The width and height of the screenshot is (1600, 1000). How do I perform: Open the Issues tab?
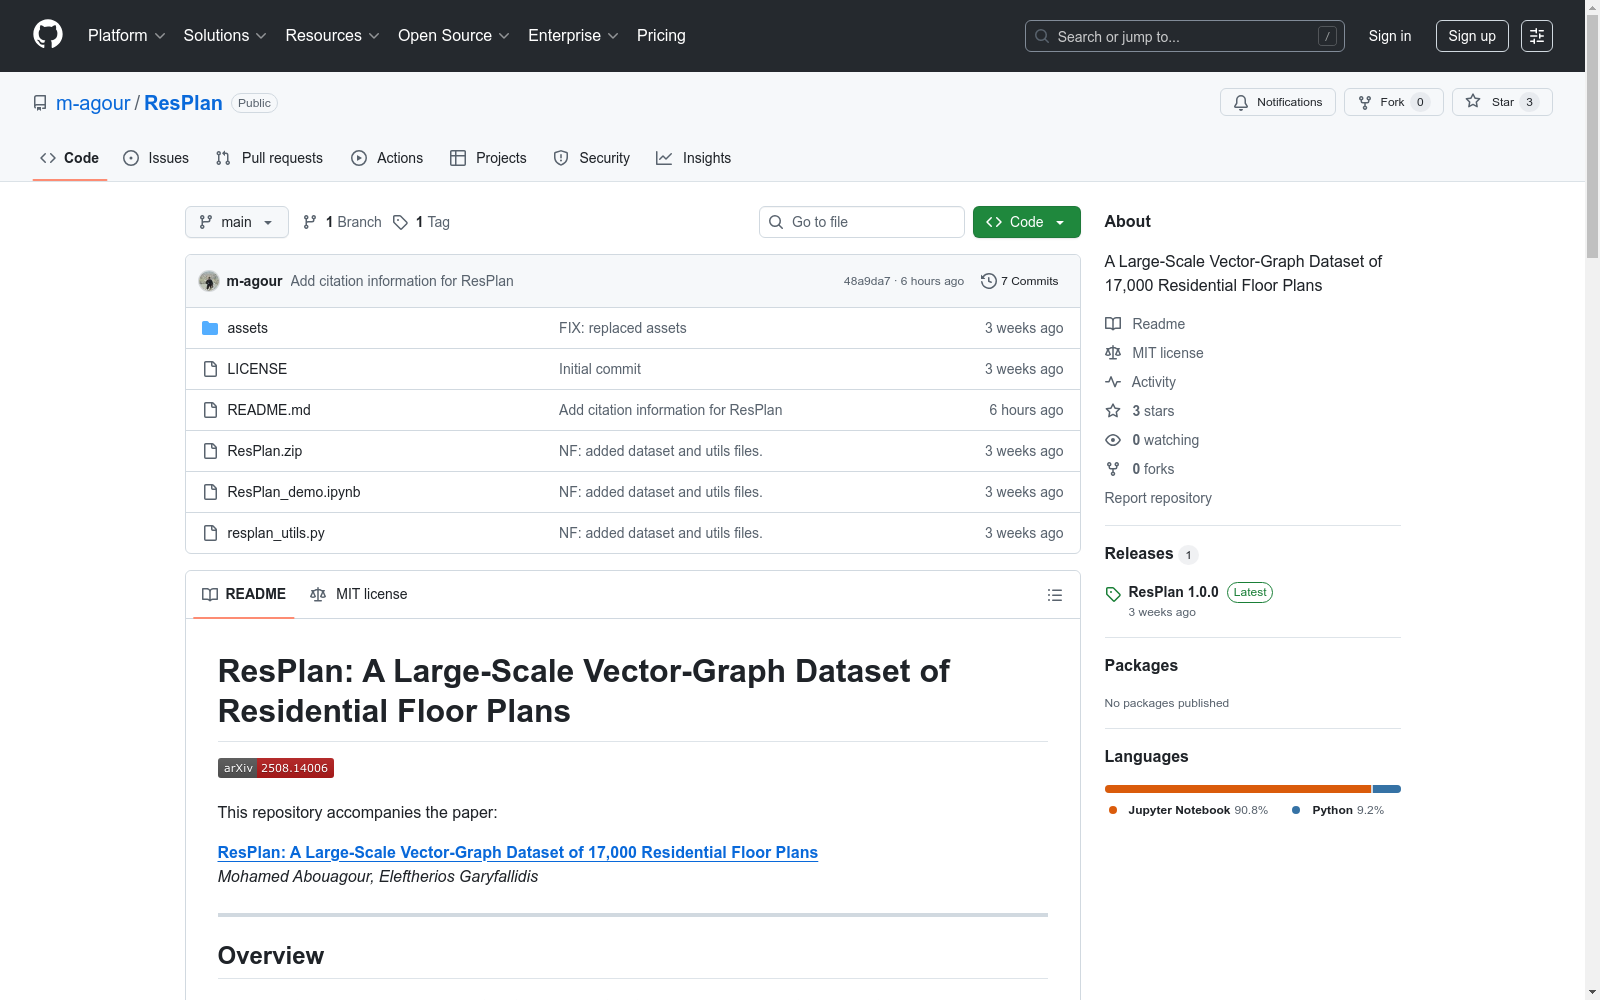coord(156,158)
